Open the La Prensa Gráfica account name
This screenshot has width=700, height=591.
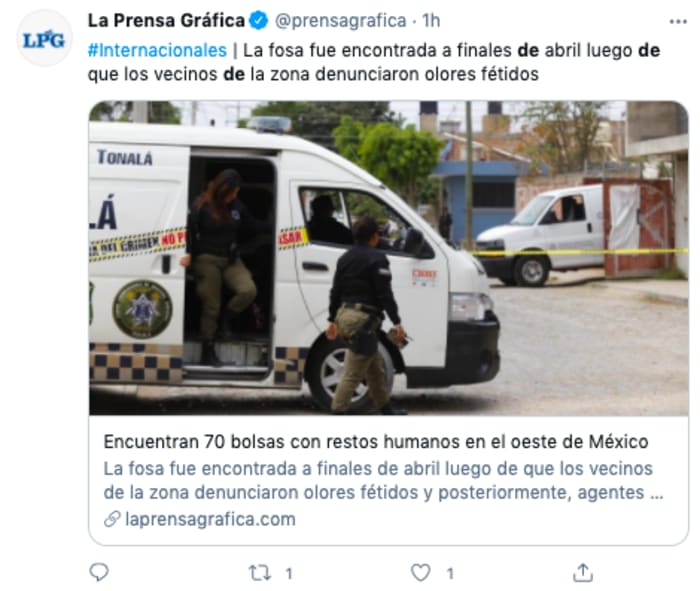(x=166, y=21)
